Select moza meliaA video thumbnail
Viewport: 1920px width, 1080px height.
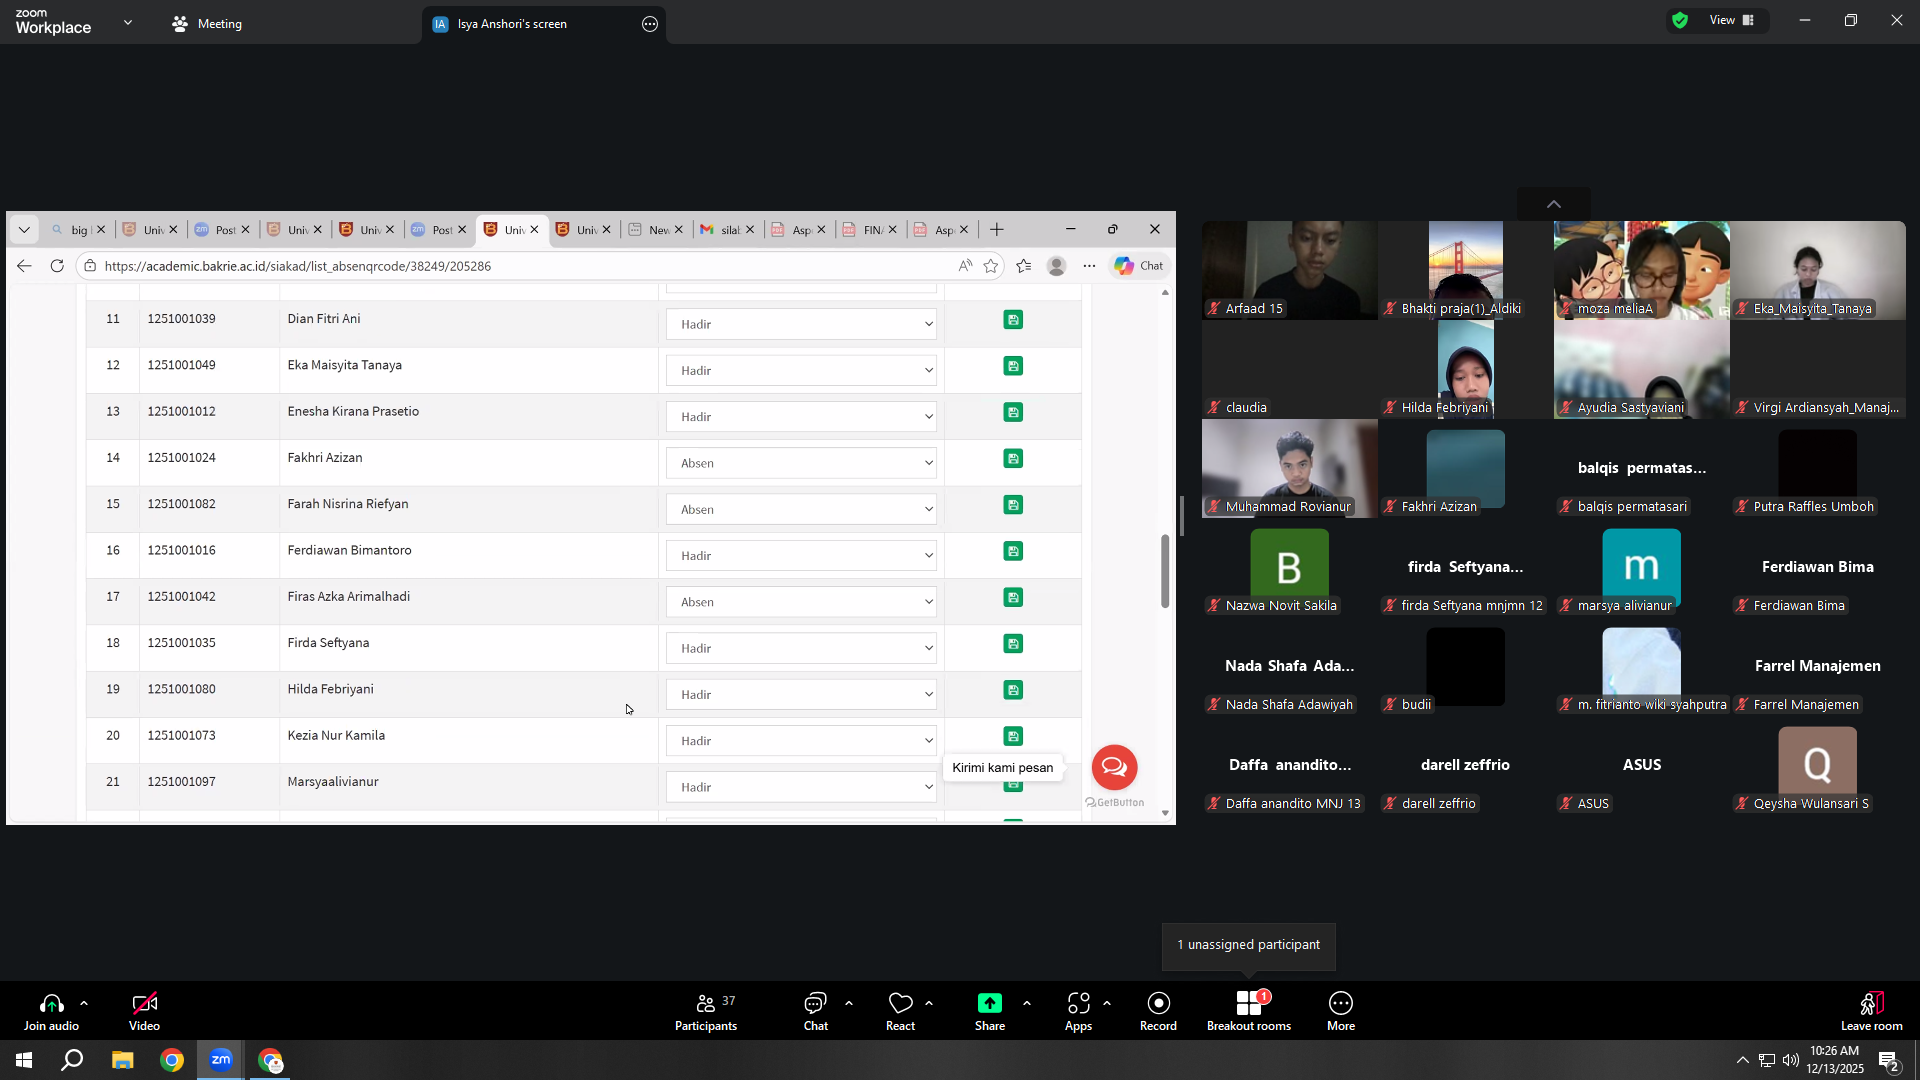point(1642,270)
